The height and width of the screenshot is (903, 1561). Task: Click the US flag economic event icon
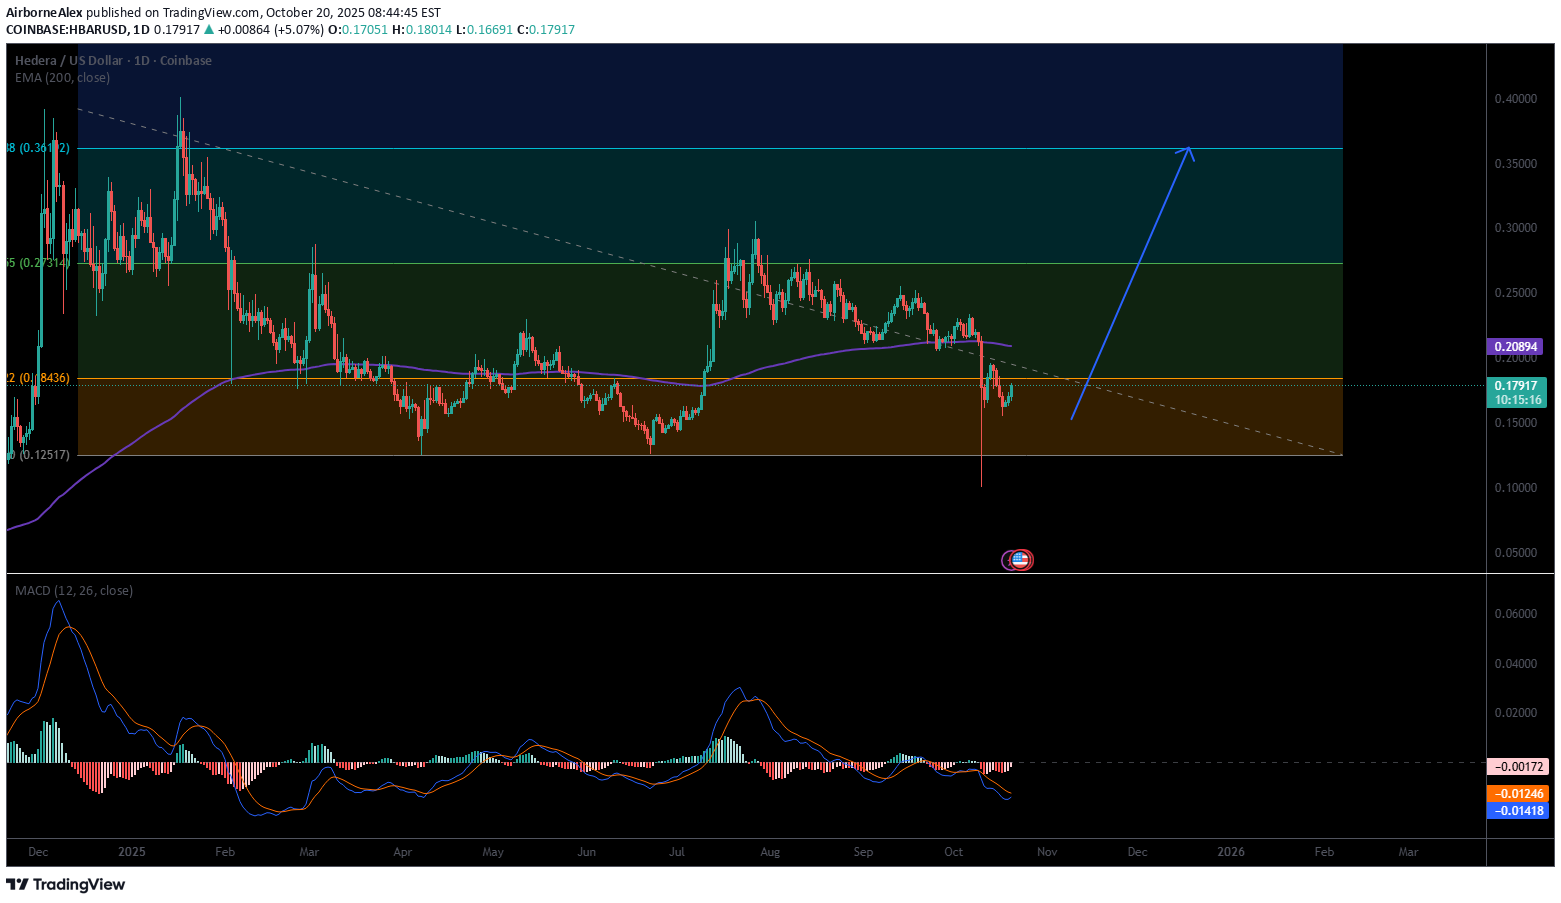pos(1019,560)
